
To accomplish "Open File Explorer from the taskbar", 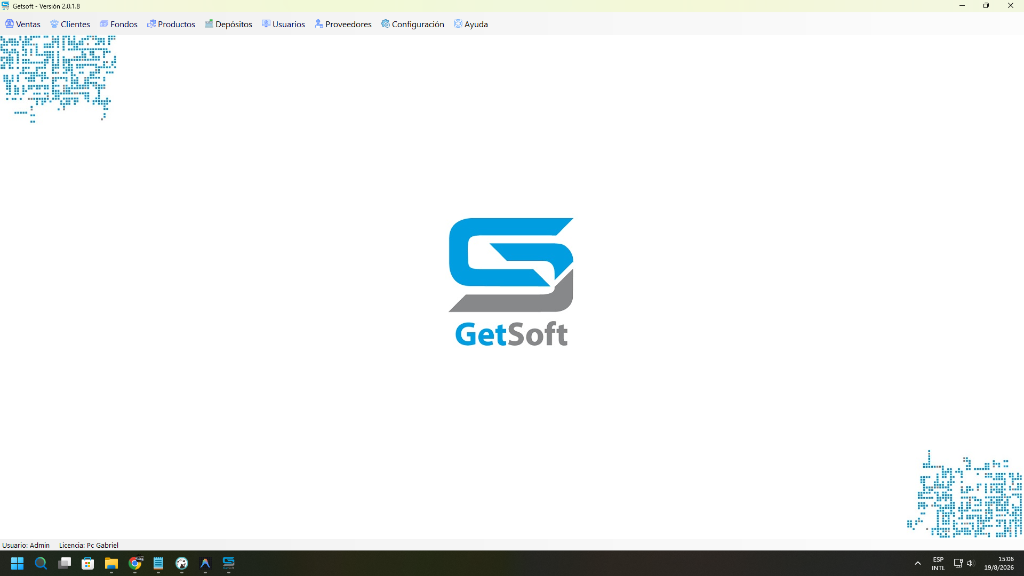I will pos(111,563).
